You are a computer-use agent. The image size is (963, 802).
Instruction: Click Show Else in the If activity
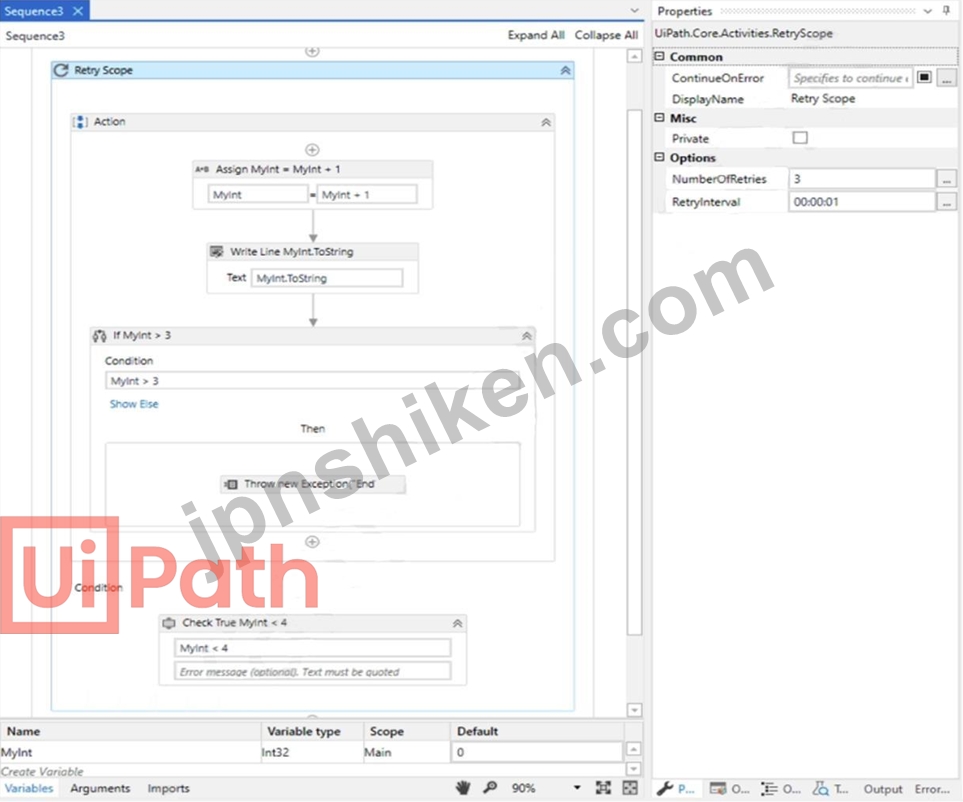click(x=133, y=404)
